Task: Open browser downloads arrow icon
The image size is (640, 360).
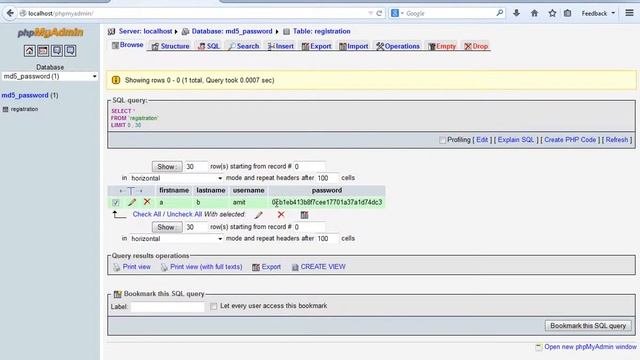Action: [x=516, y=13]
